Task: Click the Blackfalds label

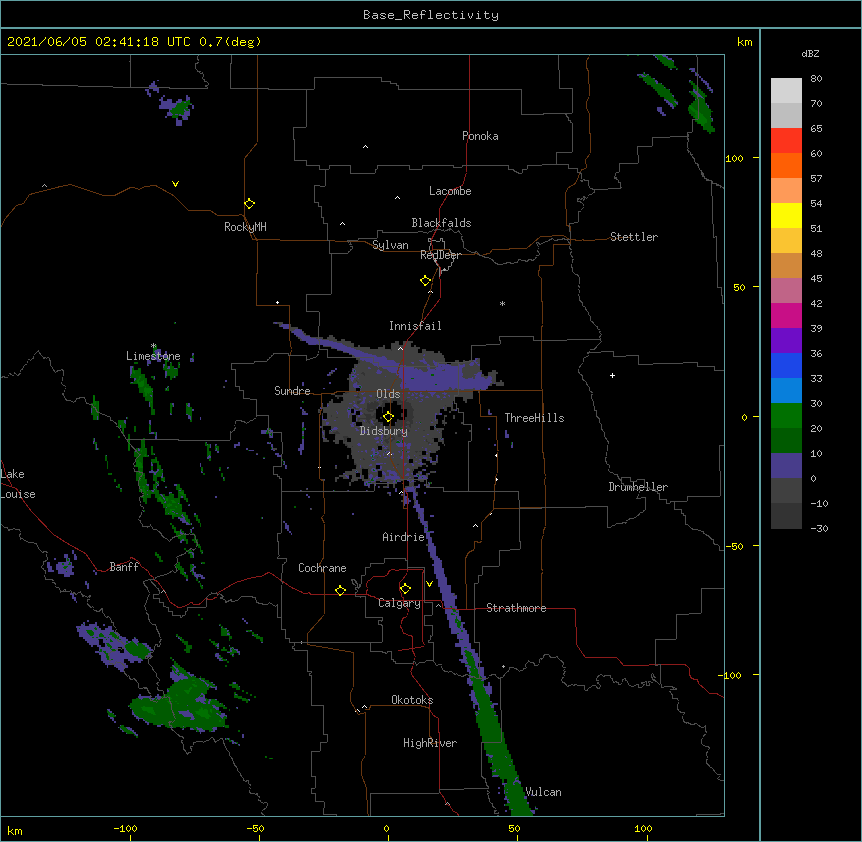Action: pos(441,223)
